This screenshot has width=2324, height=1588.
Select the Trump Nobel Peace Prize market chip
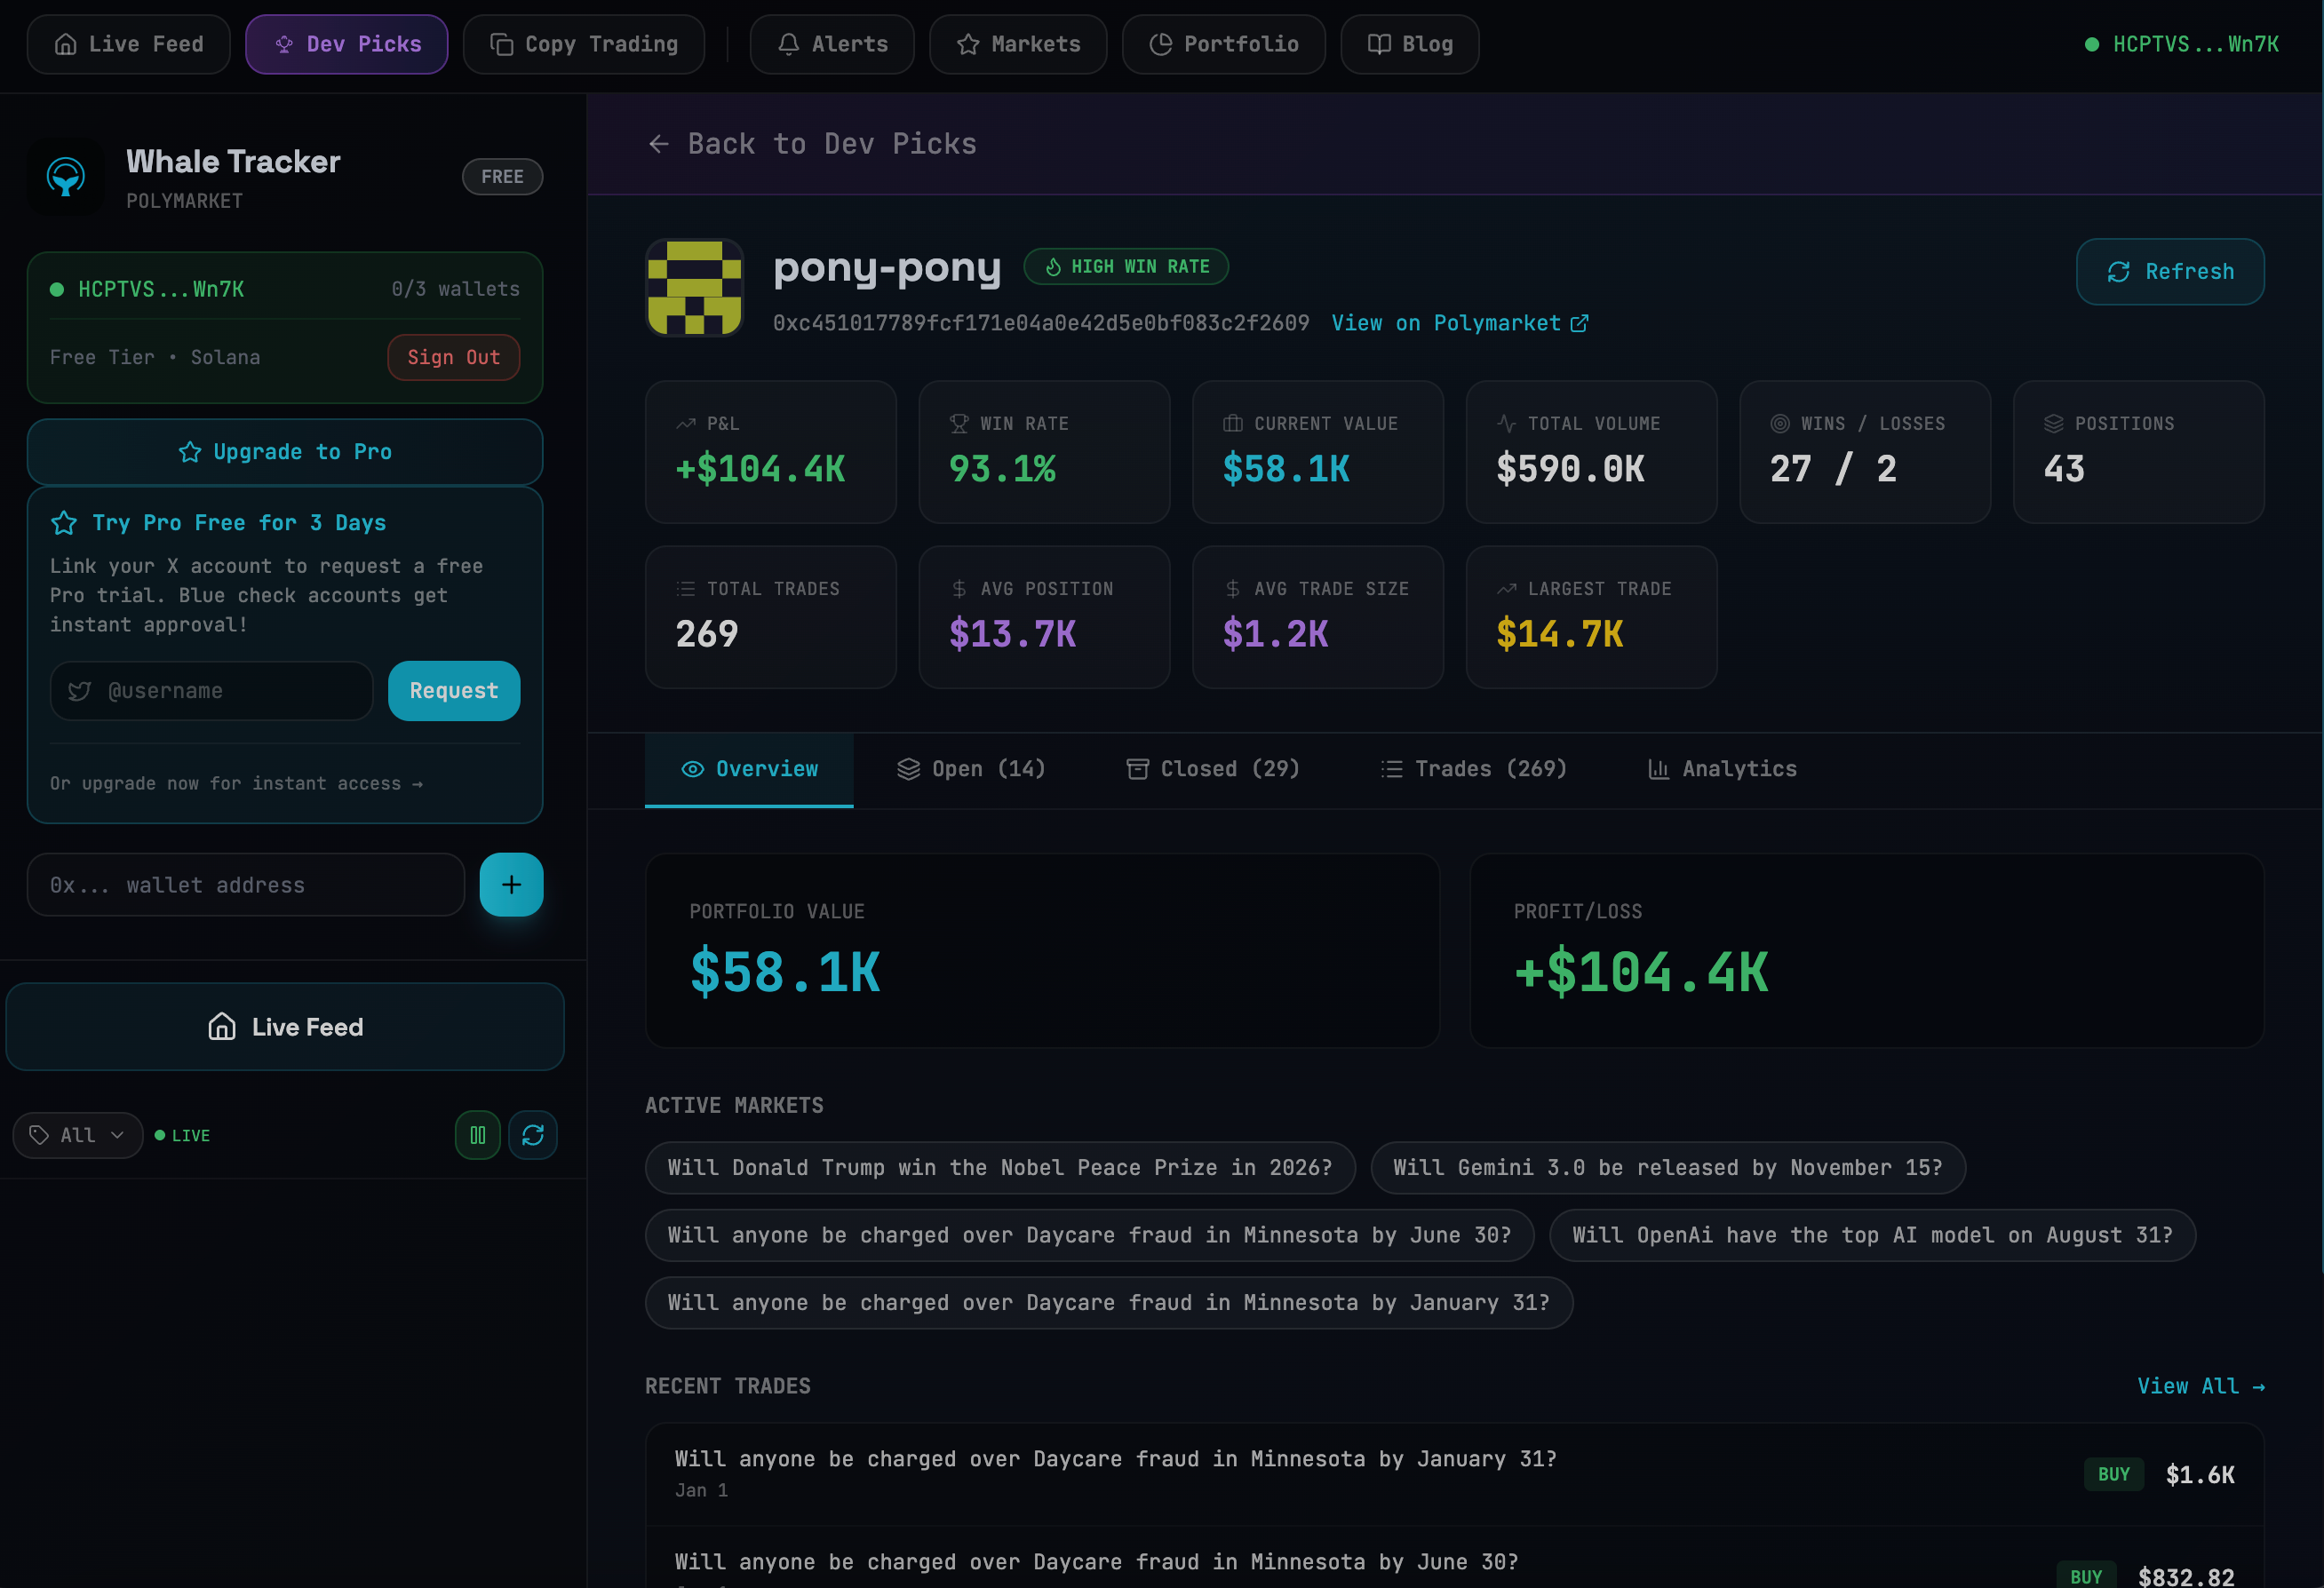tap(1000, 1167)
